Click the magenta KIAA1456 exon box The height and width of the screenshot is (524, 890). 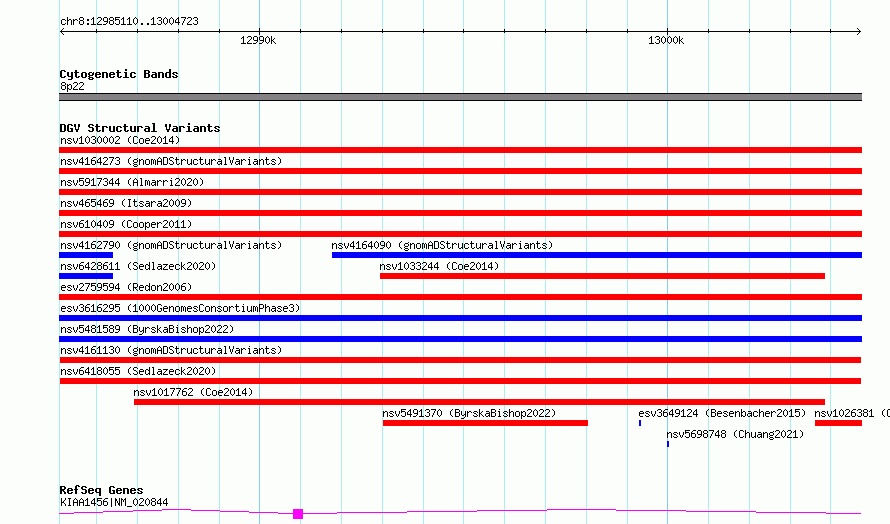click(x=298, y=514)
